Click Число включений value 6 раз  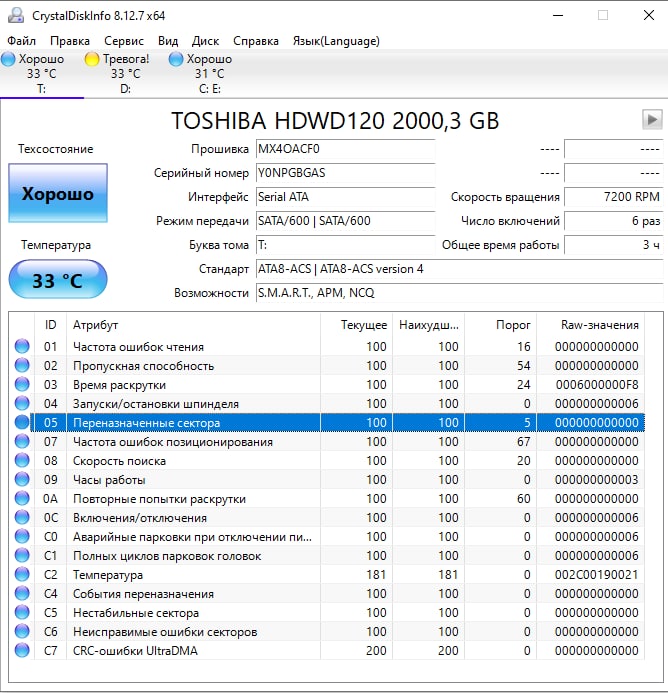(x=614, y=221)
